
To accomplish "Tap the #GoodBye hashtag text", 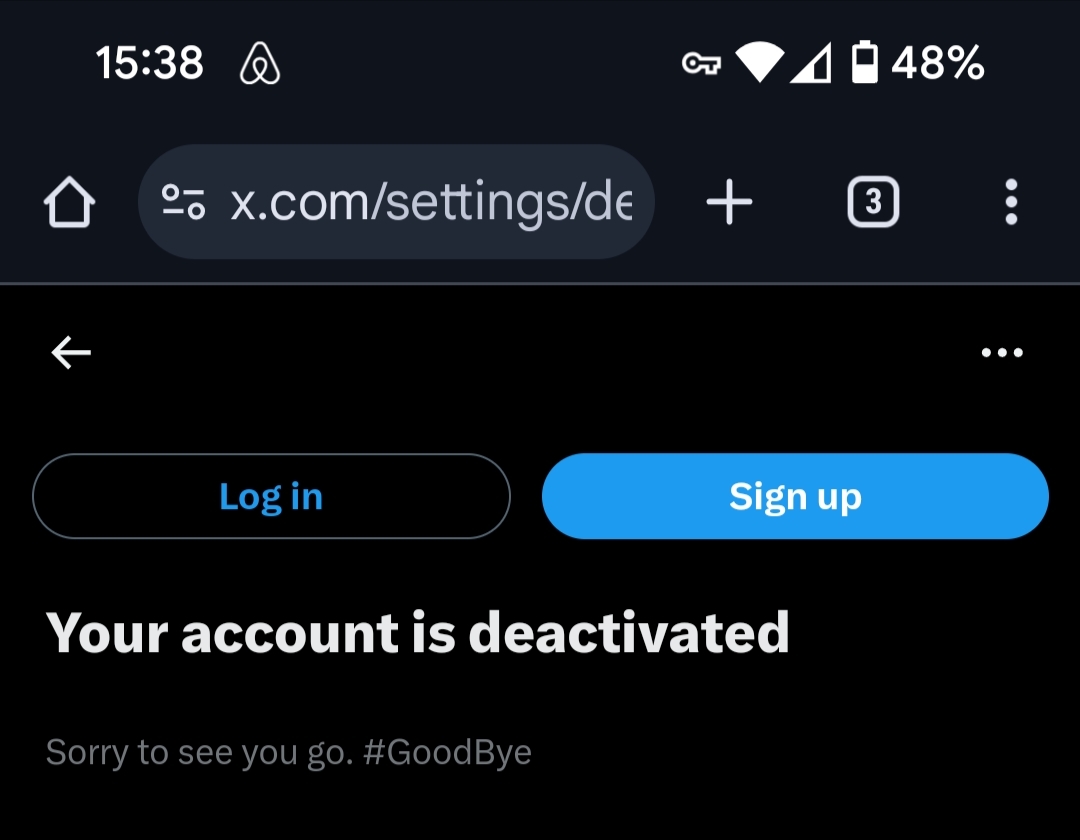I will point(447,752).
